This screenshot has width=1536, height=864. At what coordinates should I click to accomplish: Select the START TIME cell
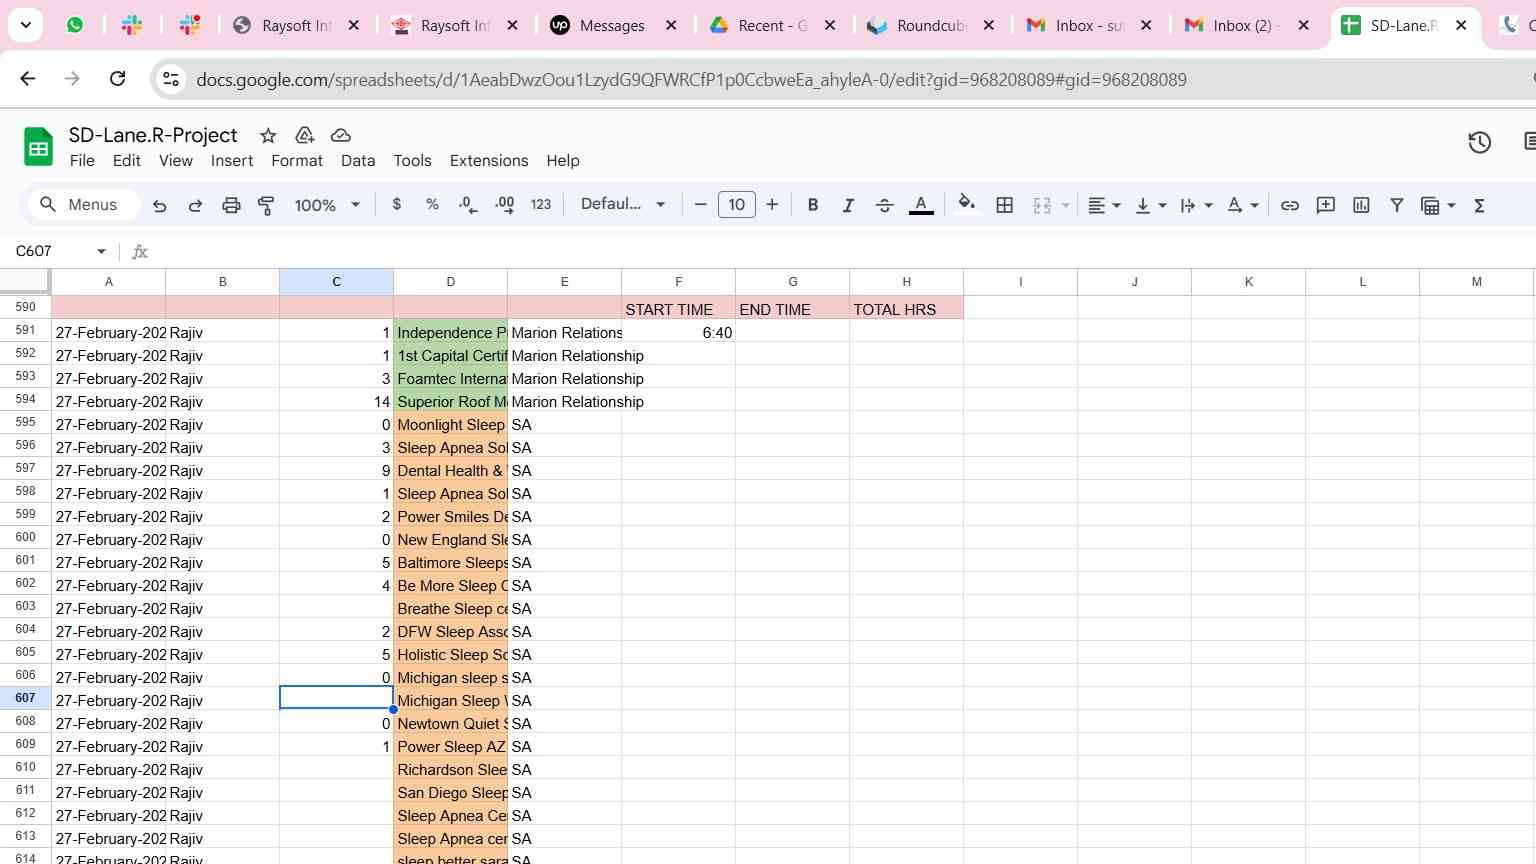tap(678, 309)
